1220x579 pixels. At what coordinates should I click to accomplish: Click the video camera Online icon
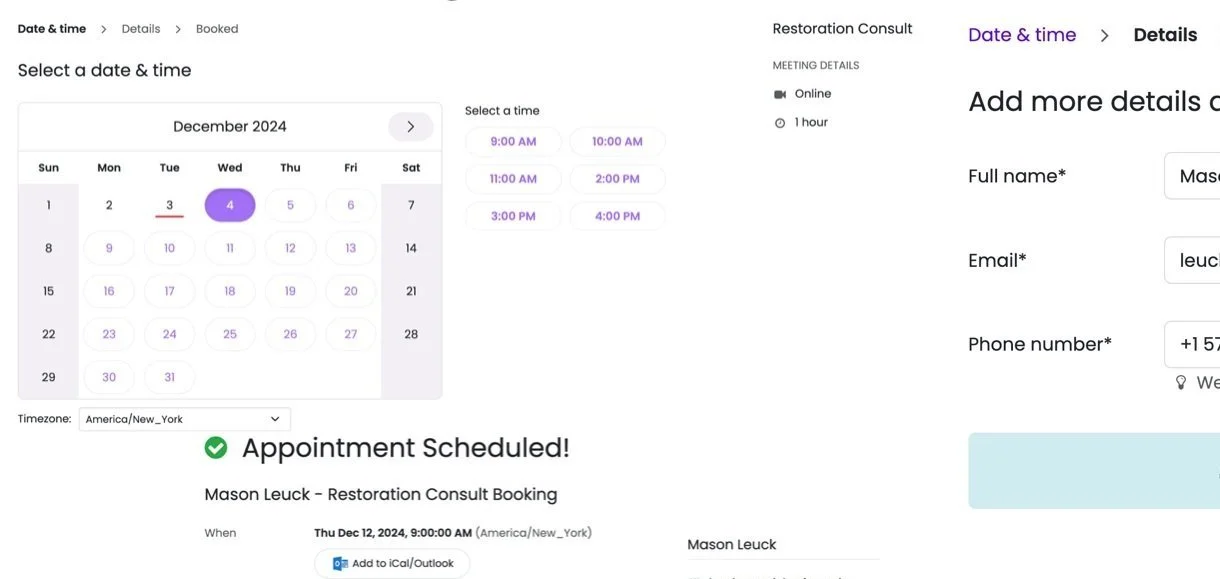[x=780, y=94]
